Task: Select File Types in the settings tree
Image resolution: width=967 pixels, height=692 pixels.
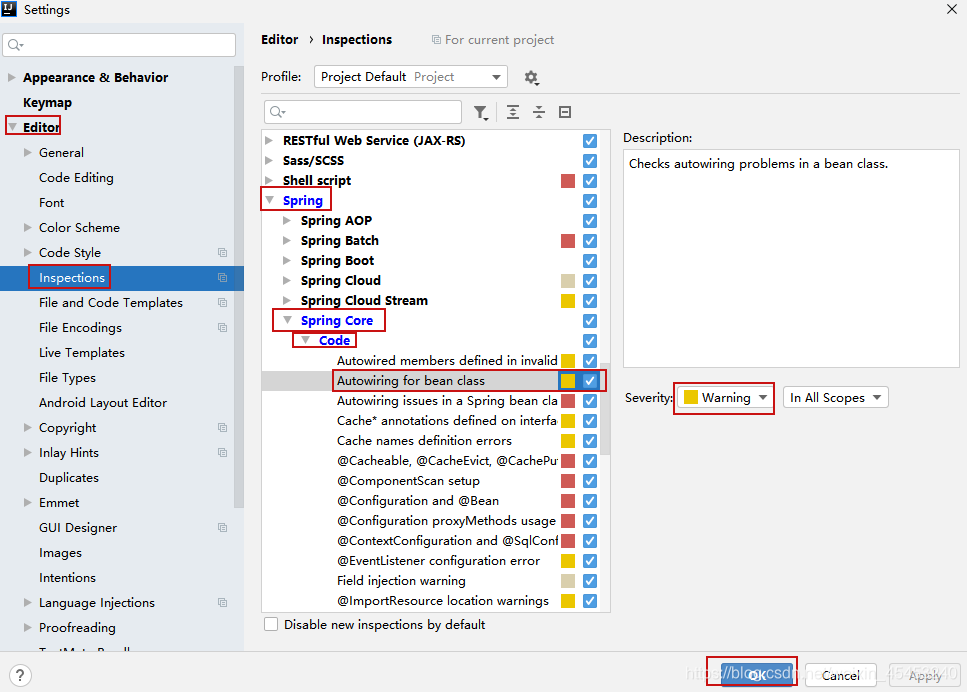Action: point(67,377)
